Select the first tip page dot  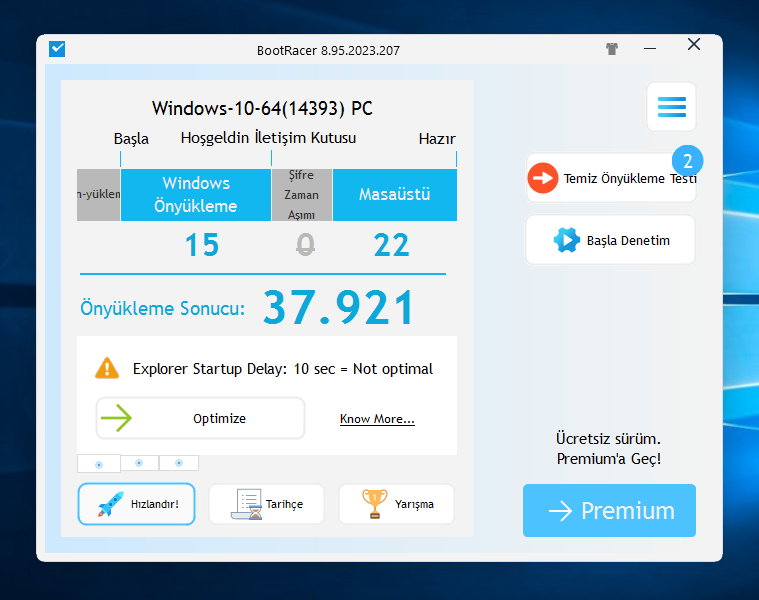pos(99,464)
